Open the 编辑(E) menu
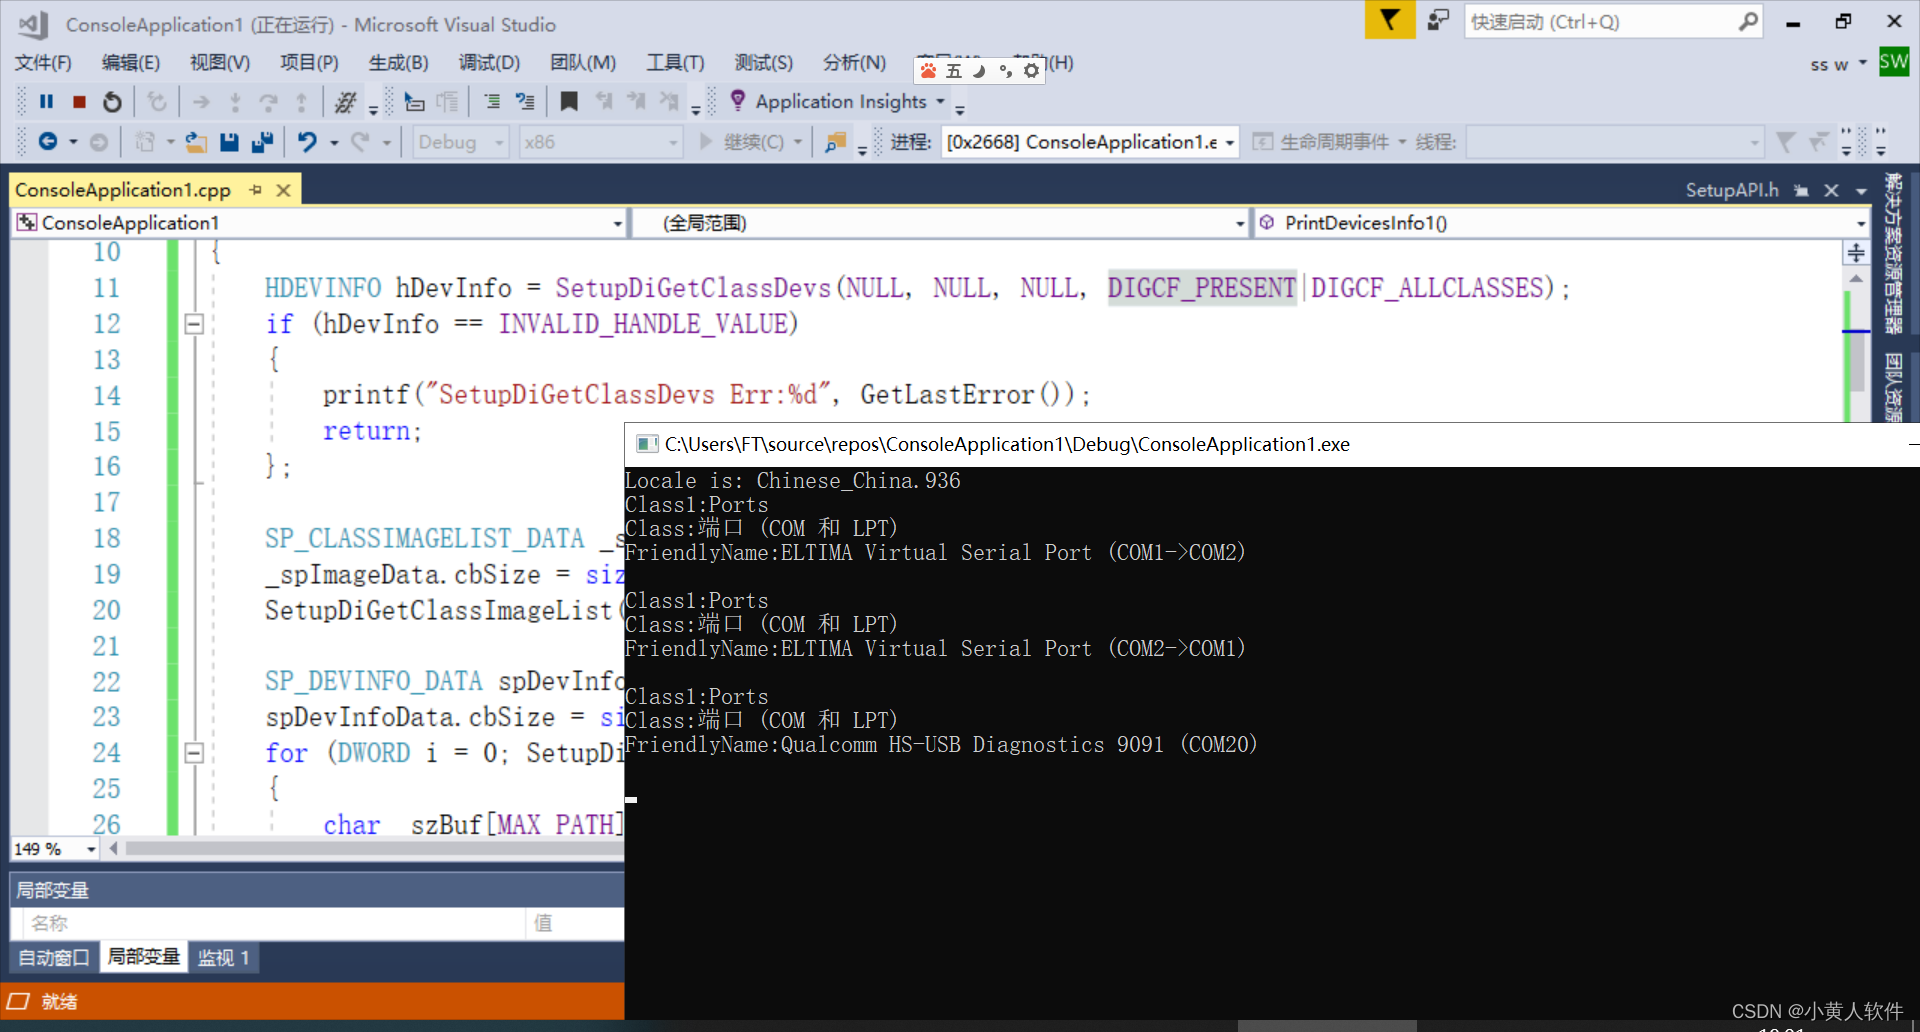This screenshot has width=1920, height=1032. [x=131, y=63]
